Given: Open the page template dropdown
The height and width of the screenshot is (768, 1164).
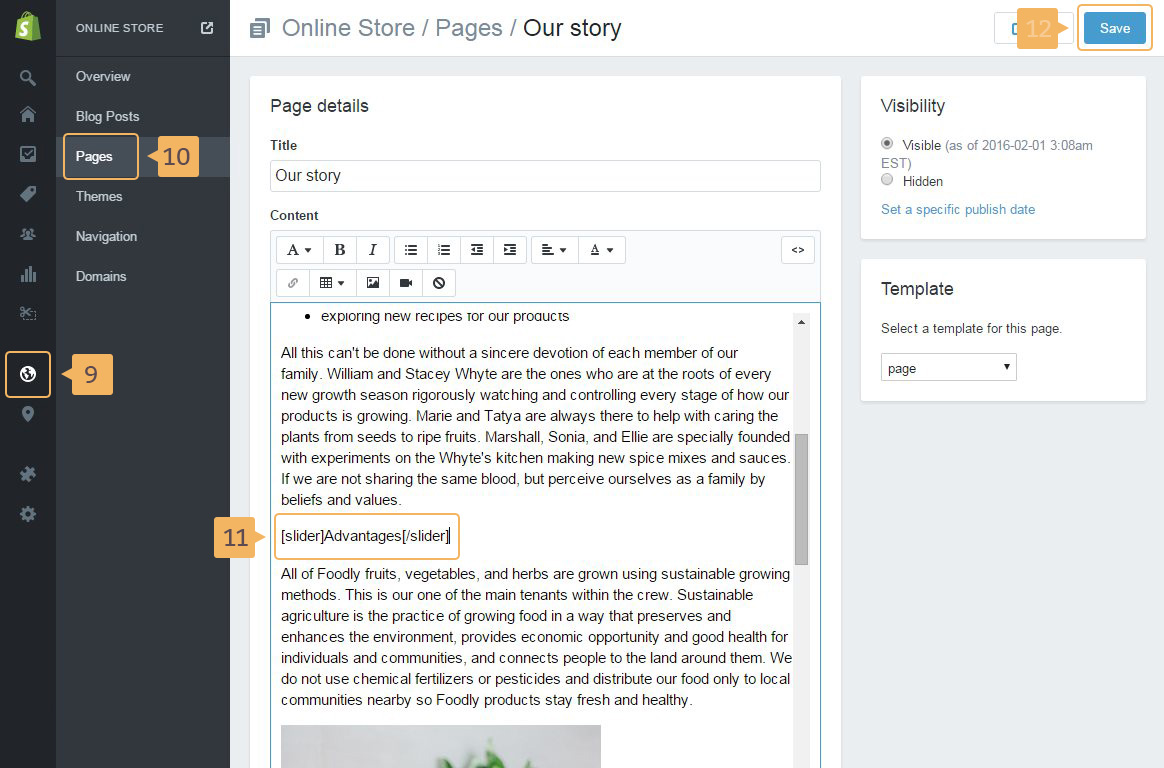Looking at the screenshot, I should tap(948, 368).
